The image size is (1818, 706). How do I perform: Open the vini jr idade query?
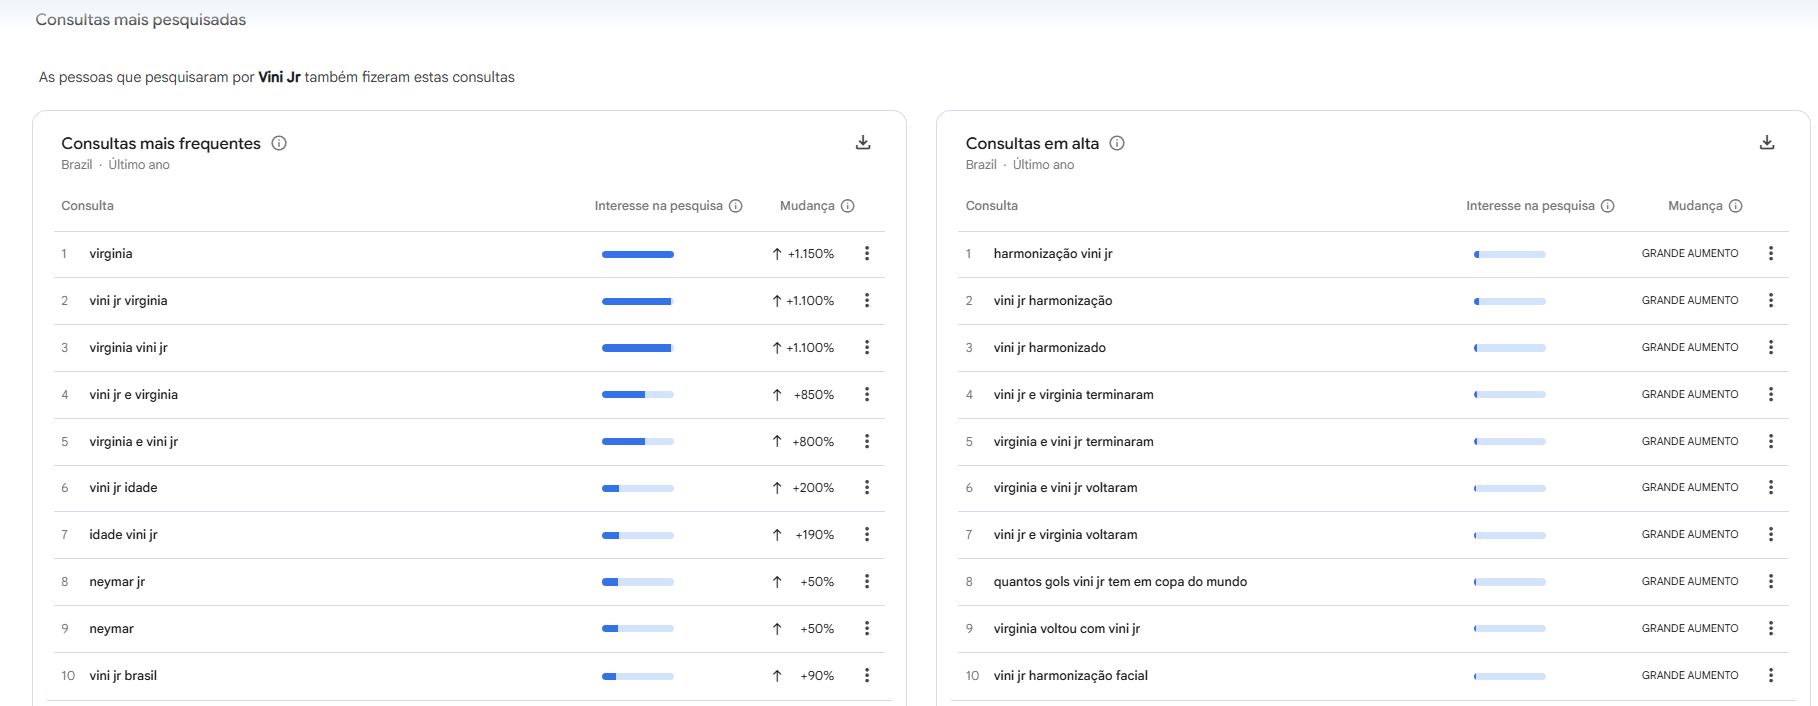tap(123, 488)
